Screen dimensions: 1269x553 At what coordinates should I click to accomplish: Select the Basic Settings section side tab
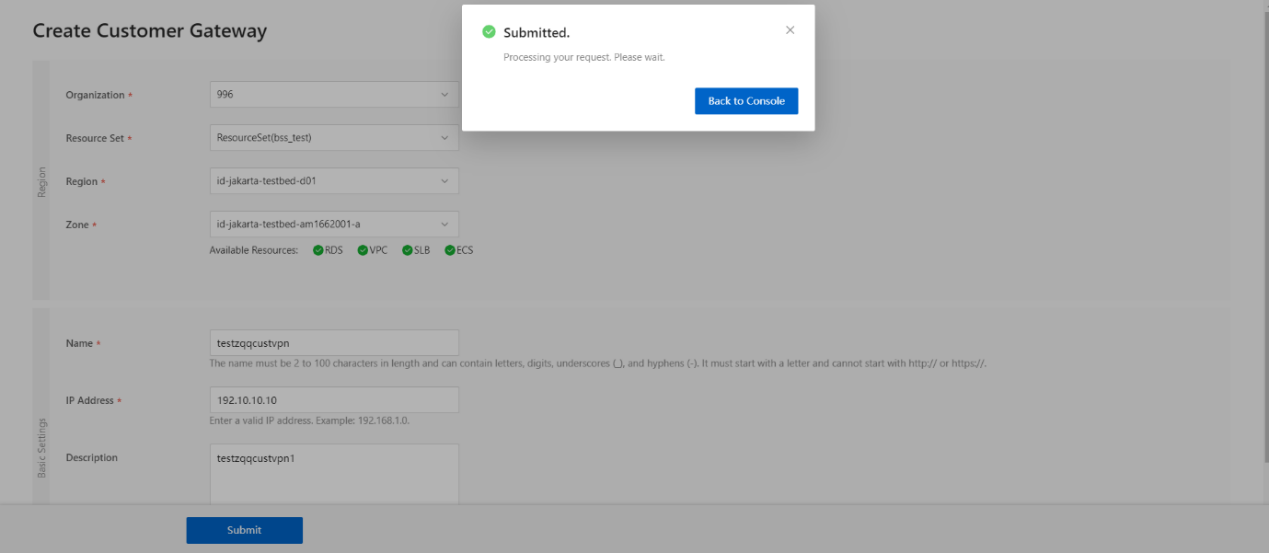pos(41,447)
